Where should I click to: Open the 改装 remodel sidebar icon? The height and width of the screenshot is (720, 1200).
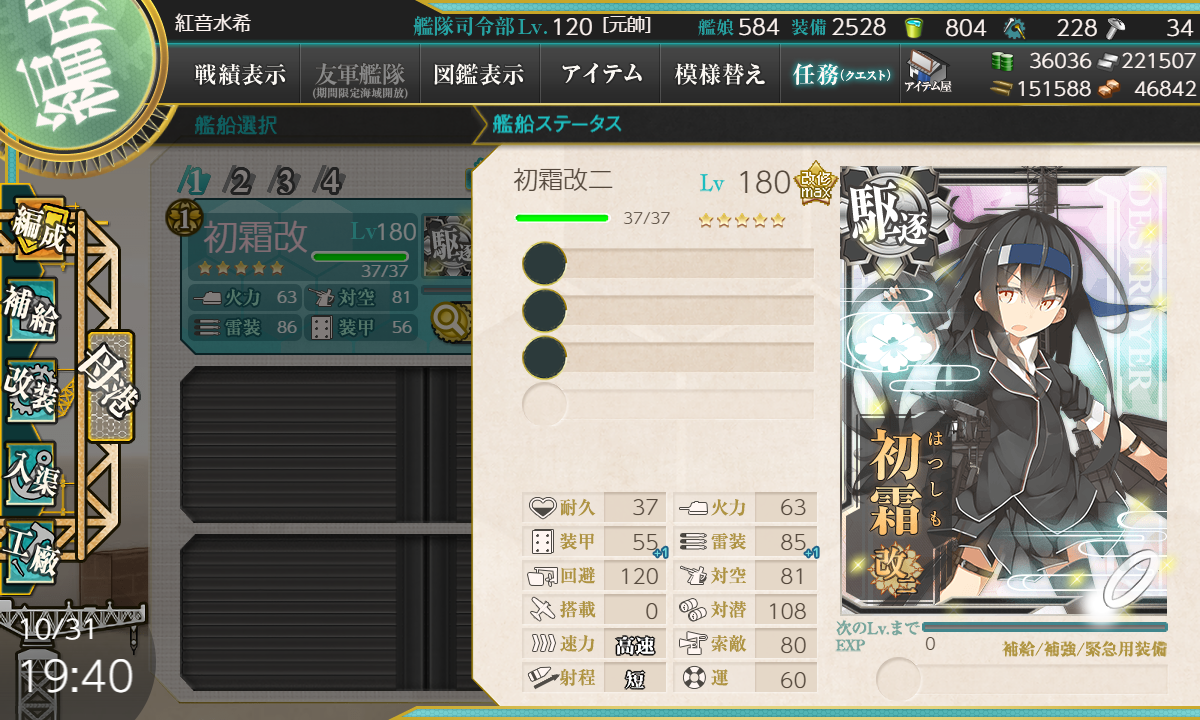click(x=32, y=391)
